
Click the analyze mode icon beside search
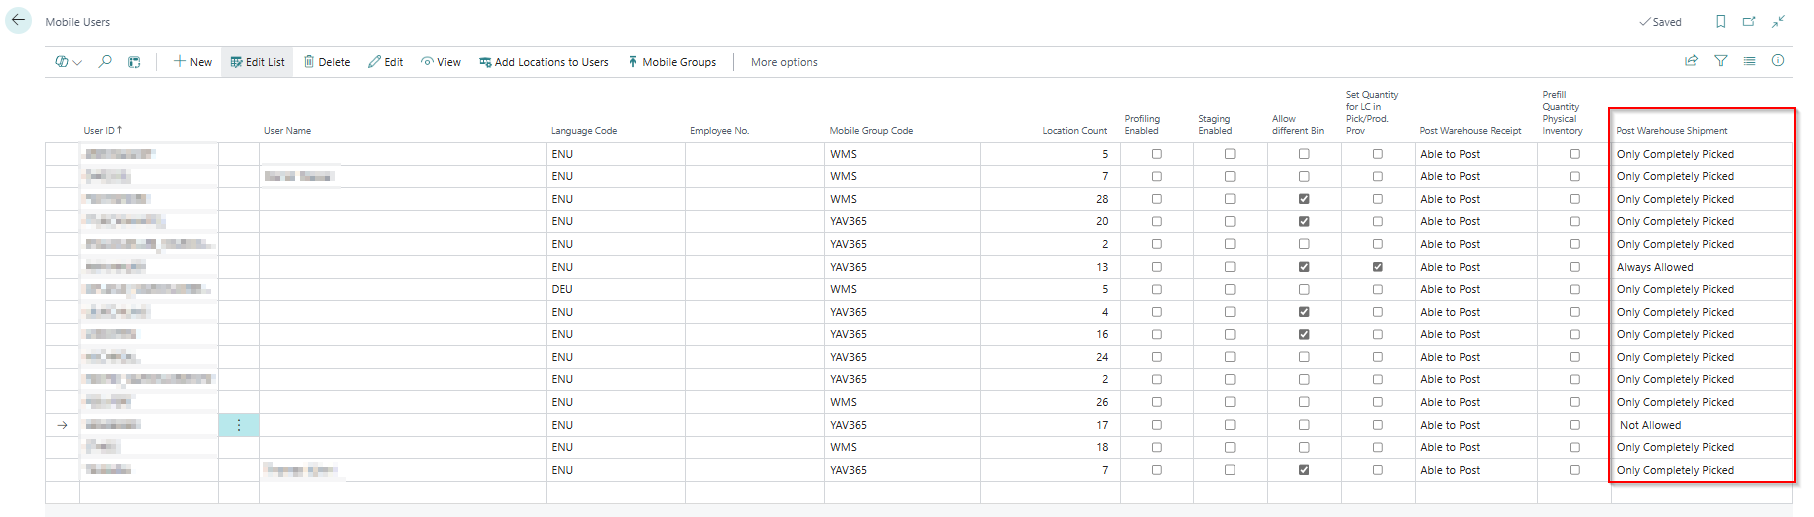click(134, 62)
